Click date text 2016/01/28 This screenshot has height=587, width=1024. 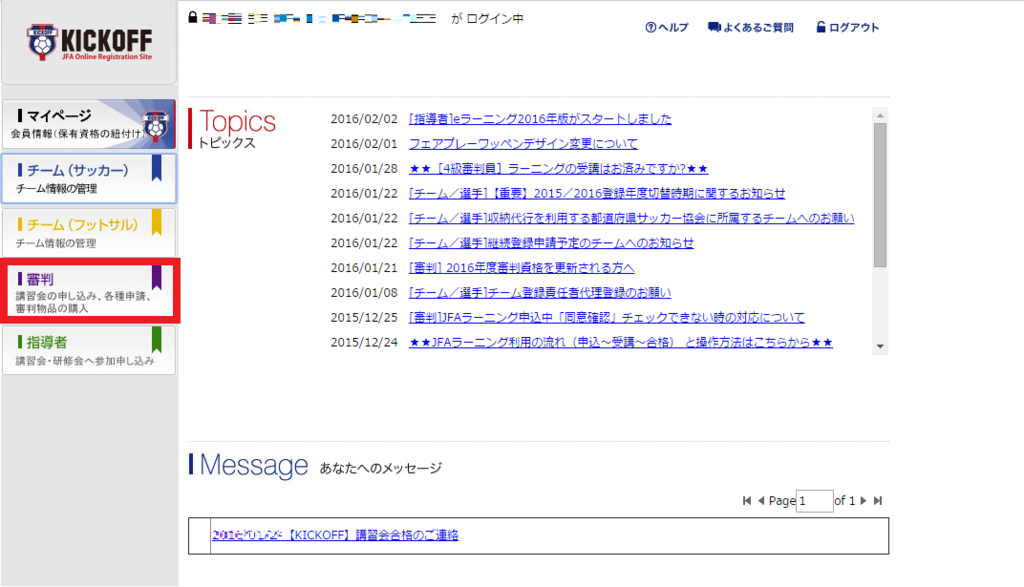click(364, 168)
